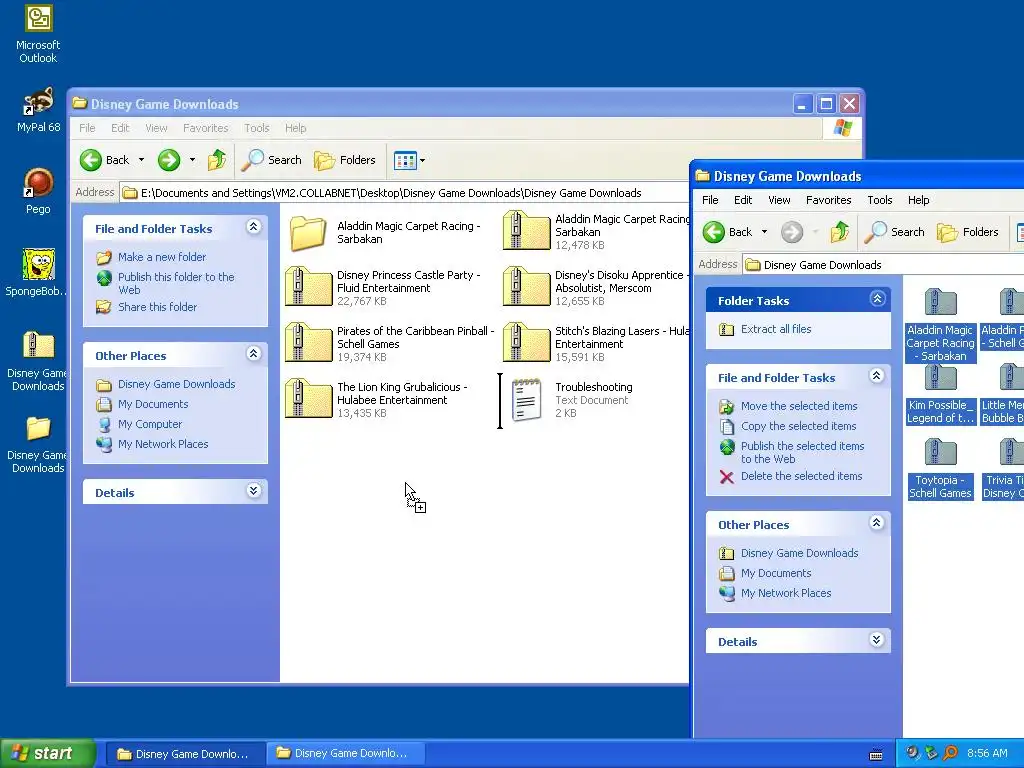Open the Pego desktop shortcut
This screenshot has width=1024, height=768.
[x=38, y=191]
